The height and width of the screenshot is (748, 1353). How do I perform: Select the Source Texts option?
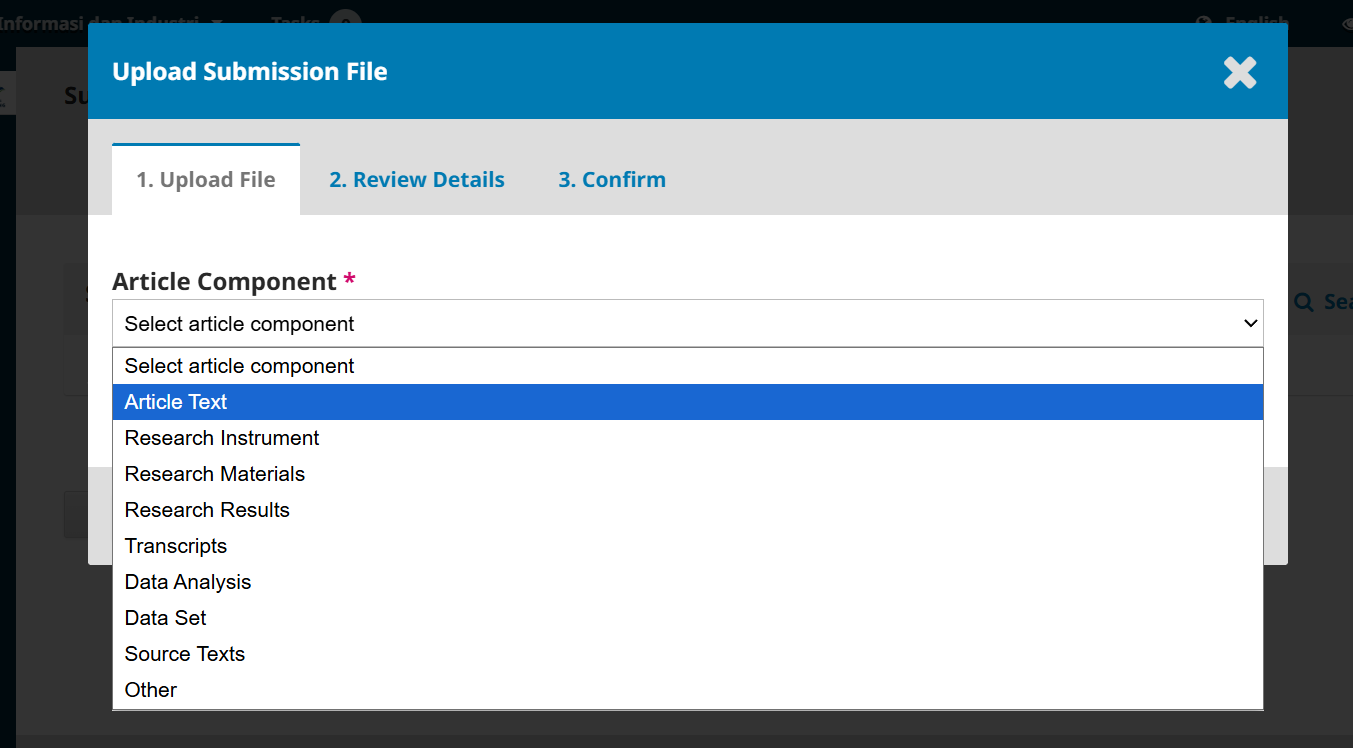185,654
